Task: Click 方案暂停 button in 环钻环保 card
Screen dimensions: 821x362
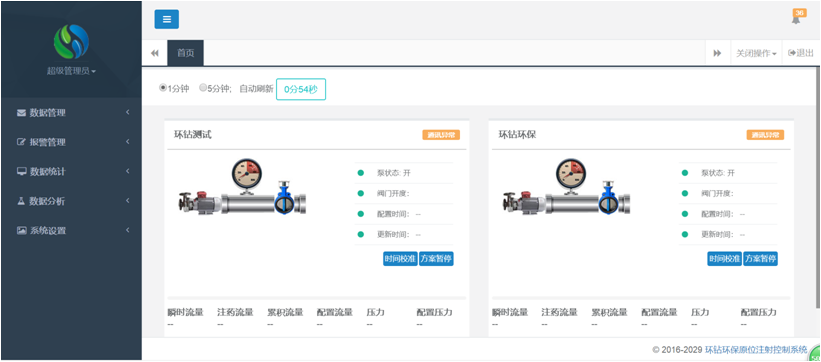Action: pyautogui.click(x=760, y=259)
